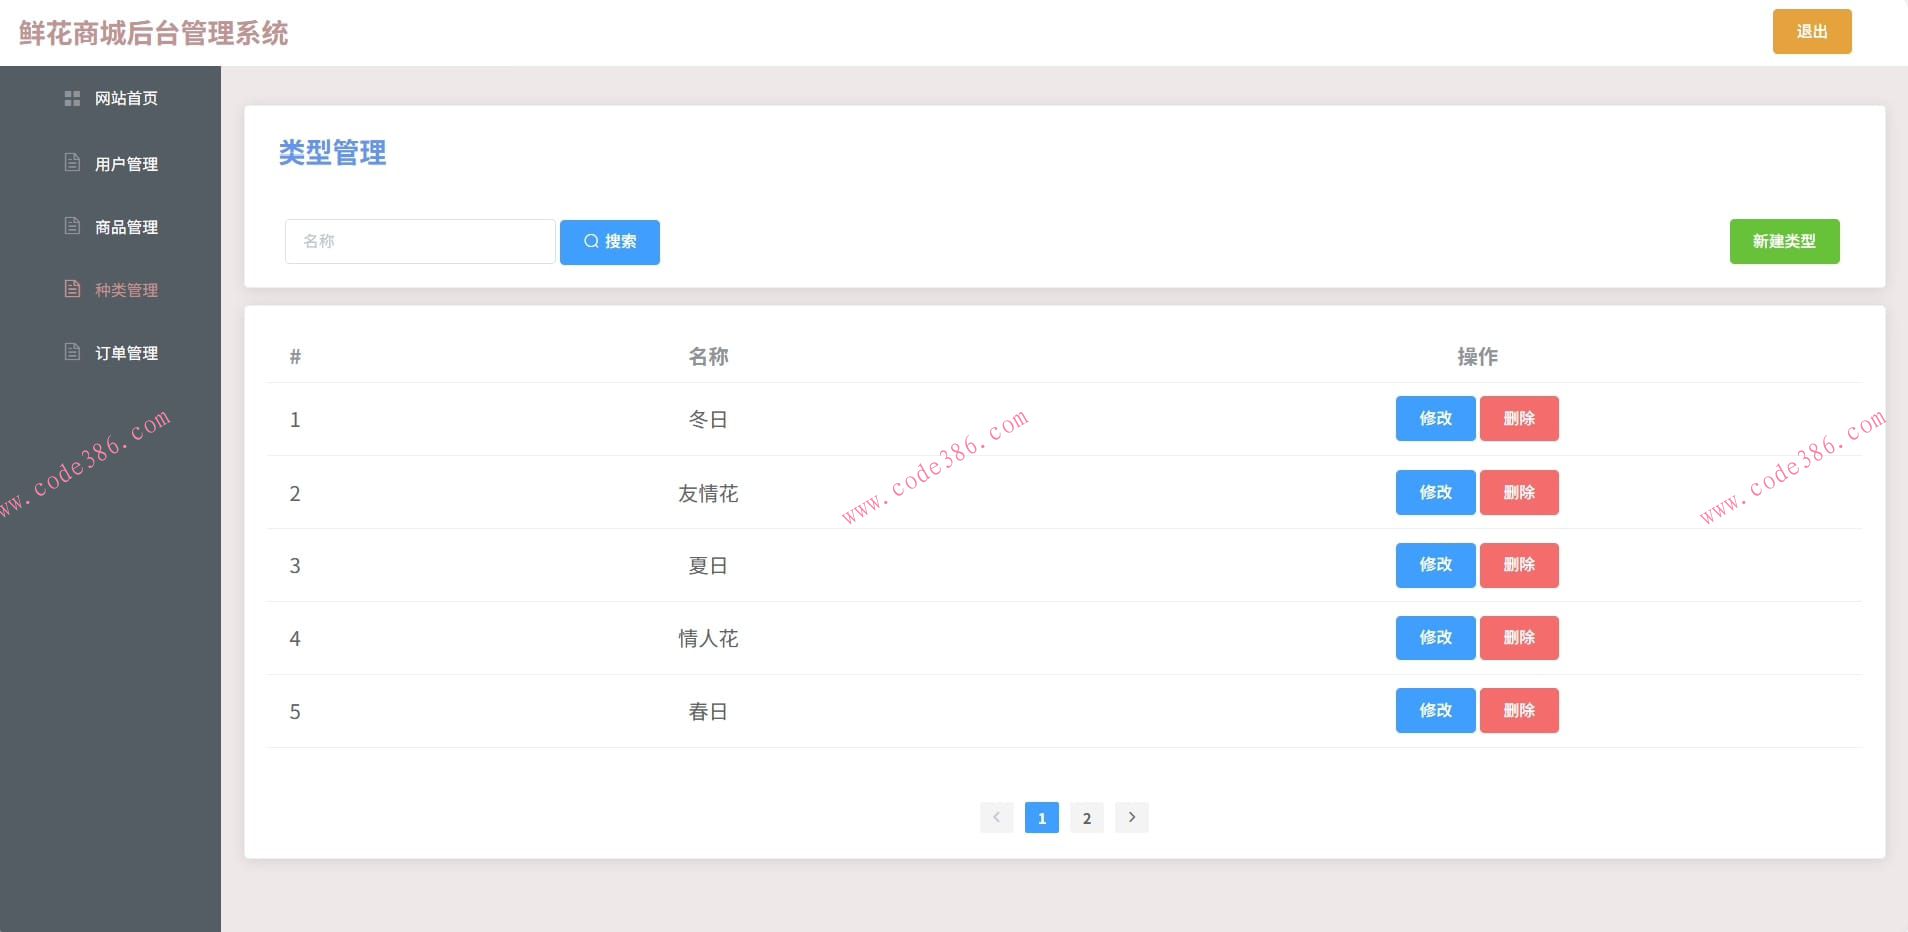This screenshot has width=1908, height=932.
Task: Click 删除 in the 情人花 row
Action: [x=1519, y=638]
